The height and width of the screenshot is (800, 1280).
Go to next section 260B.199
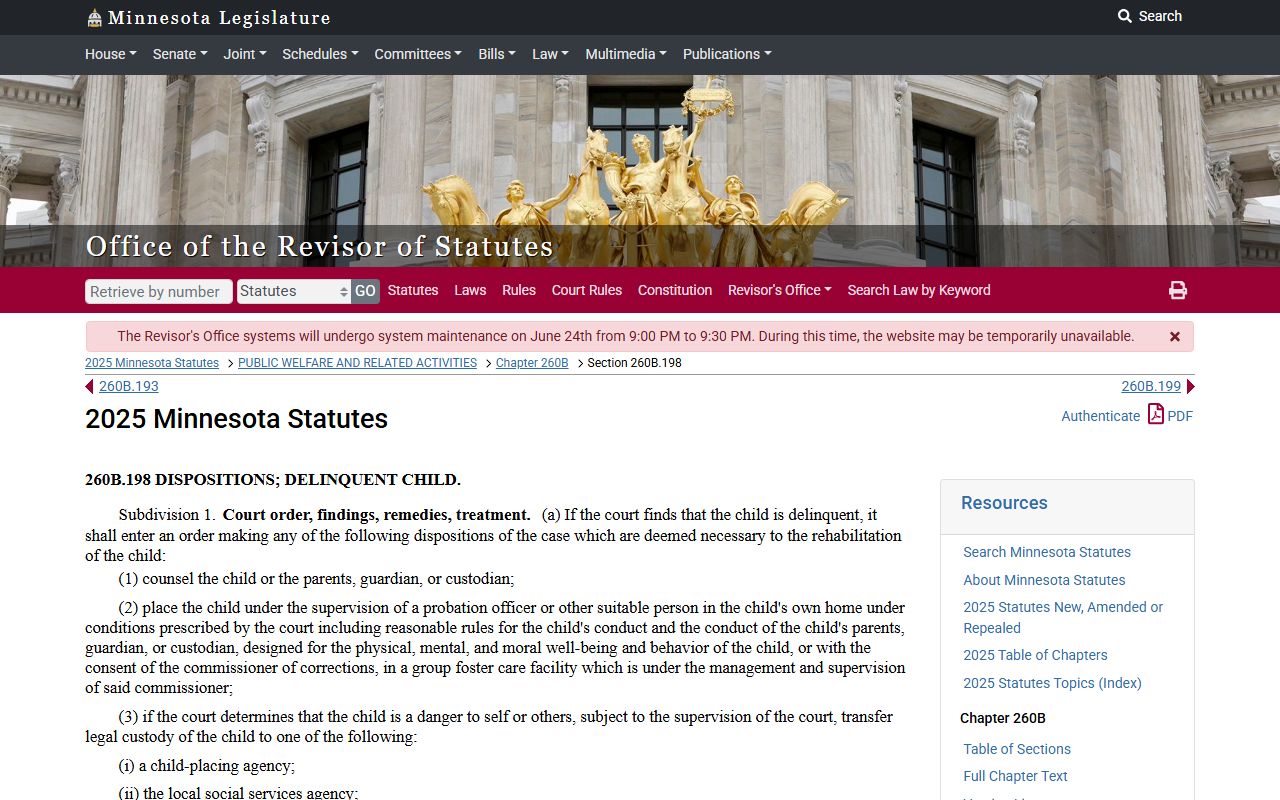[x=1151, y=386]
